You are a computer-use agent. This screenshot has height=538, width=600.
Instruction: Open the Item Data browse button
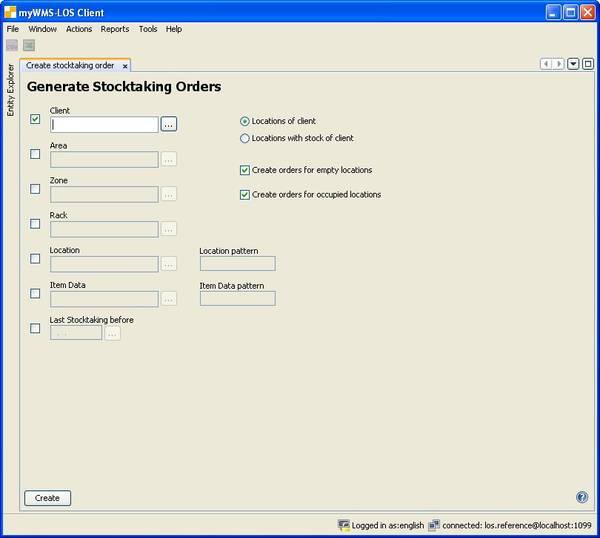click(169, 298)
